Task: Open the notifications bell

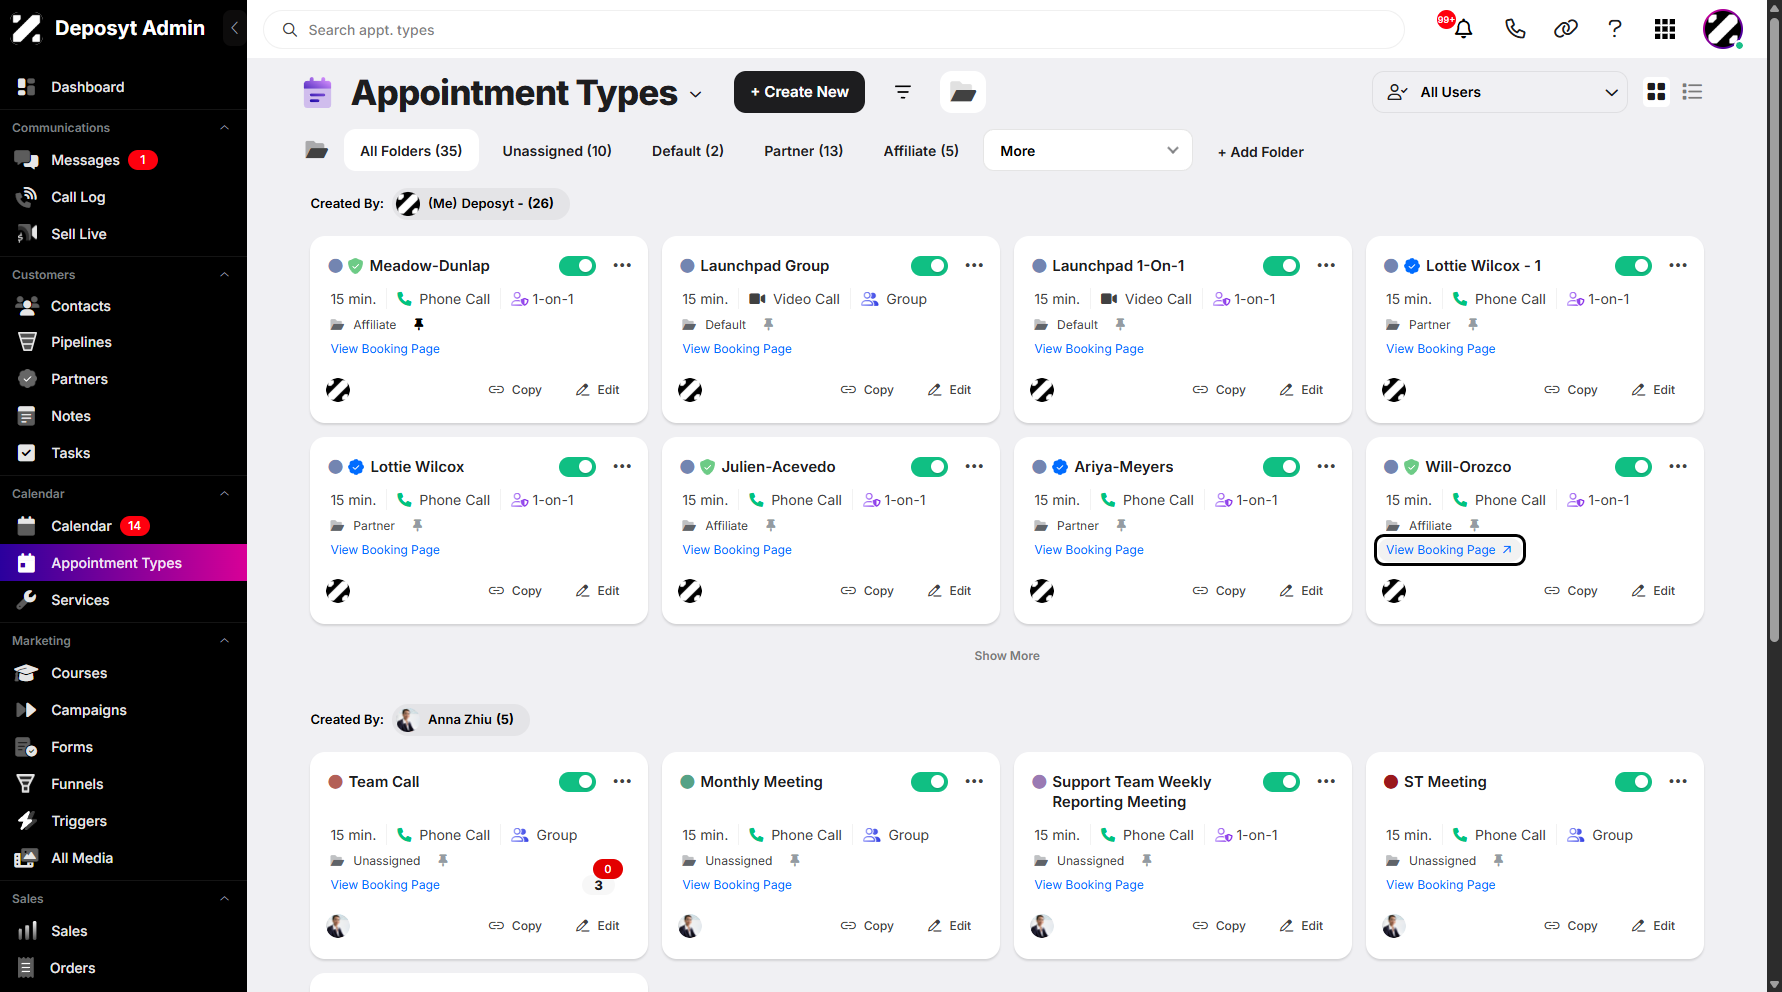Action: pyautogui.click(x=1463, y=29)
